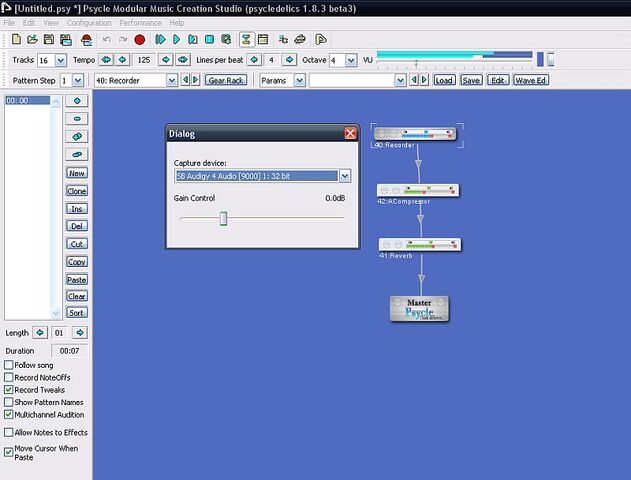Increase sequence position with the top diamond icon
This screenshot has height=480, width=631.
click(x=77, y=101)
